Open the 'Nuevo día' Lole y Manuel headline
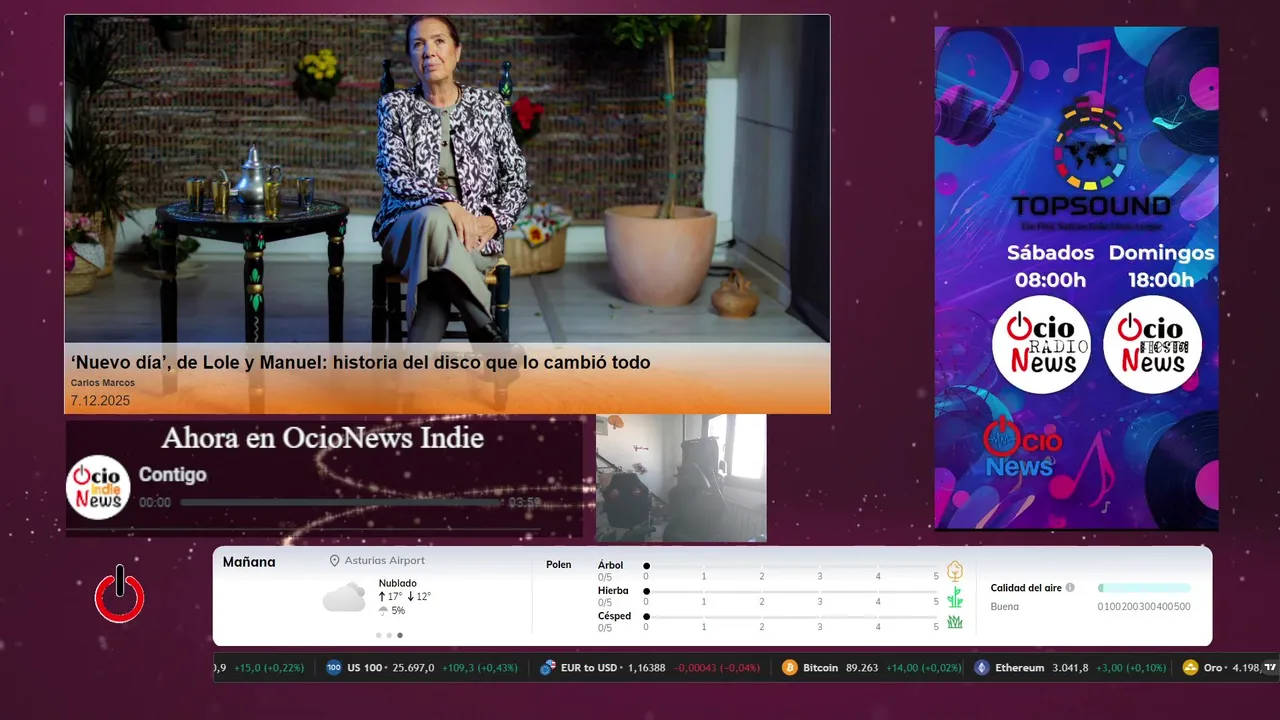 [x=361, y=362]
